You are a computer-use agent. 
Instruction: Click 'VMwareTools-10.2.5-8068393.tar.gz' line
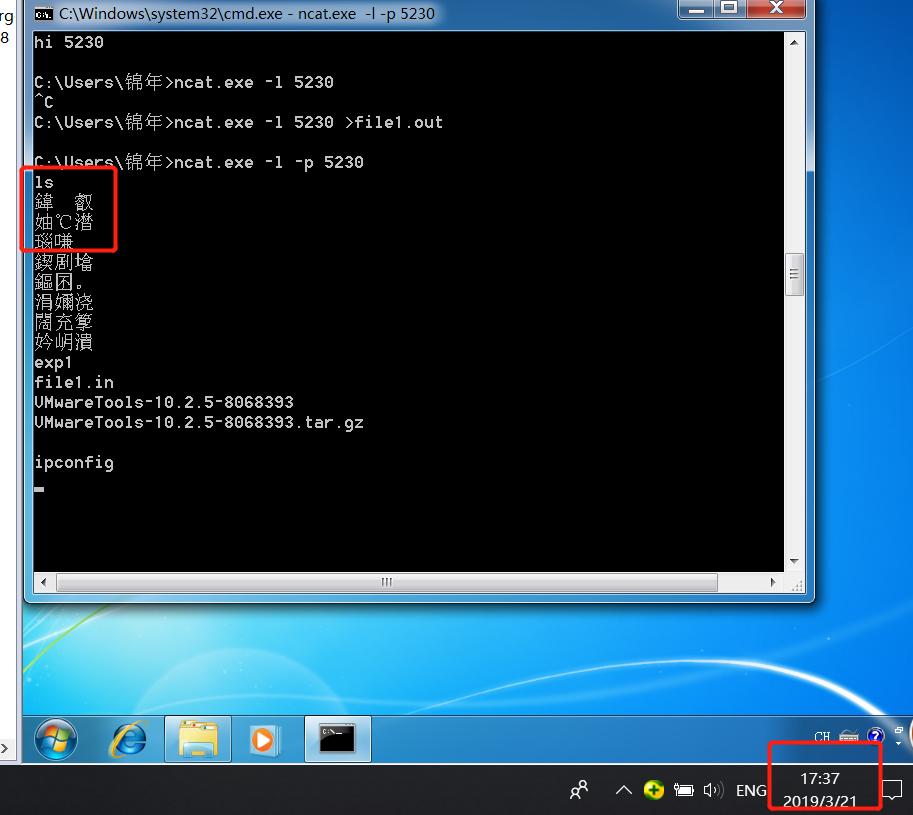(x=199, y=423)
